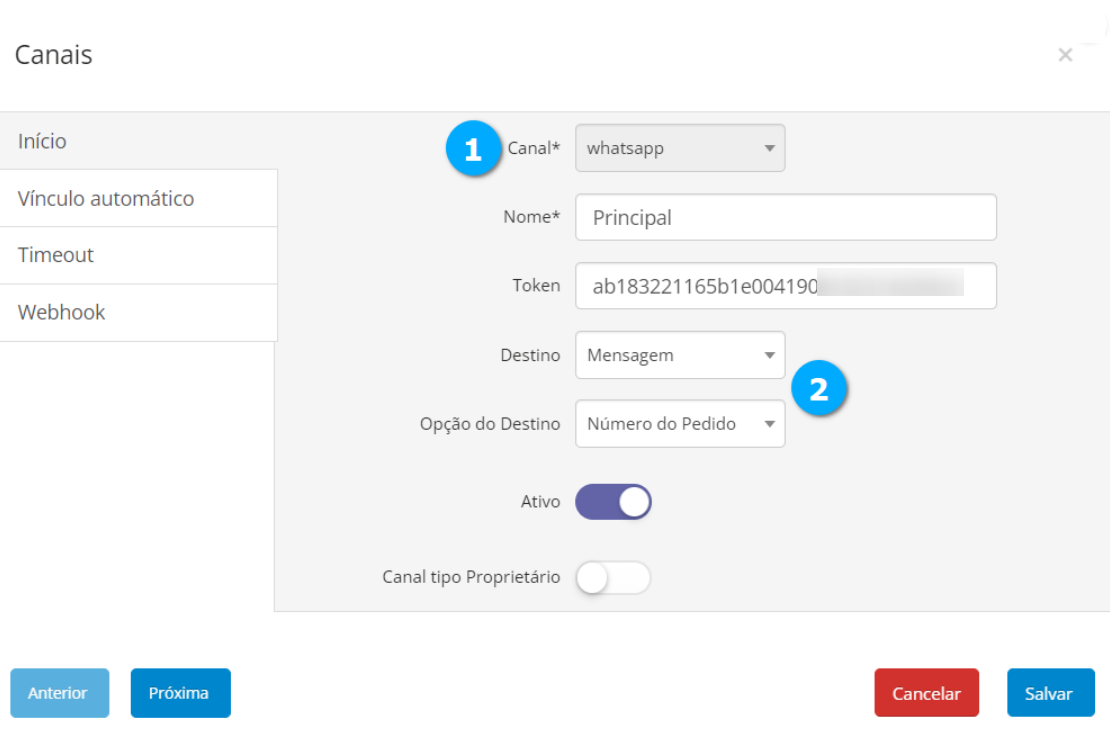The height and width of the screenshot is (736, 1110).
Task: Enable the Canal tipo Proprietário toggle
Action: (613, 578)
